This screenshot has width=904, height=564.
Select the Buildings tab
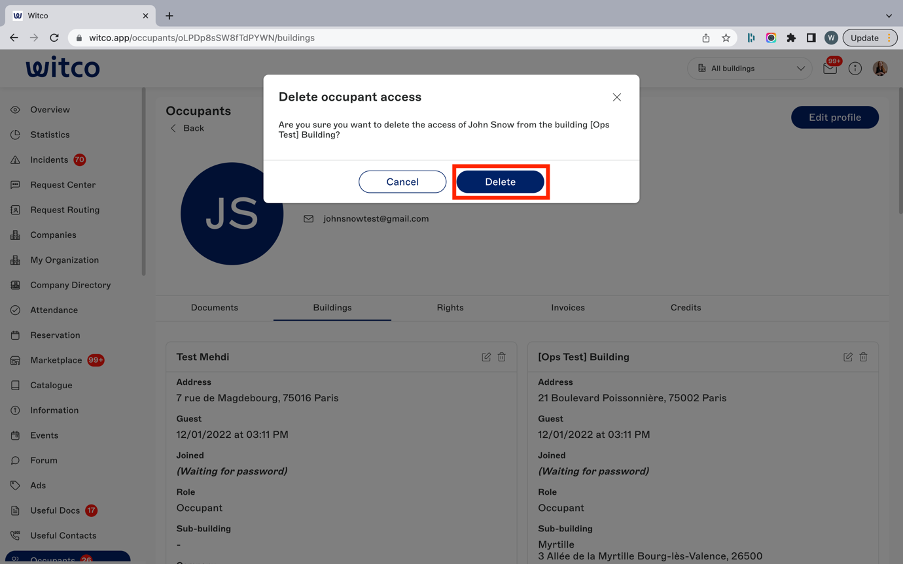pos(332,307)
